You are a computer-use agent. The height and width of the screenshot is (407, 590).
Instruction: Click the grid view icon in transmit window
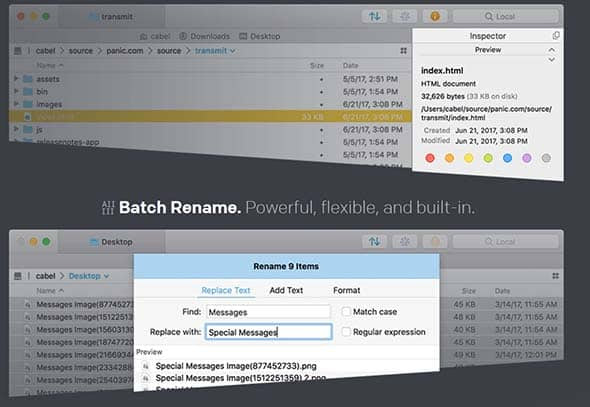tap(403, 50)
